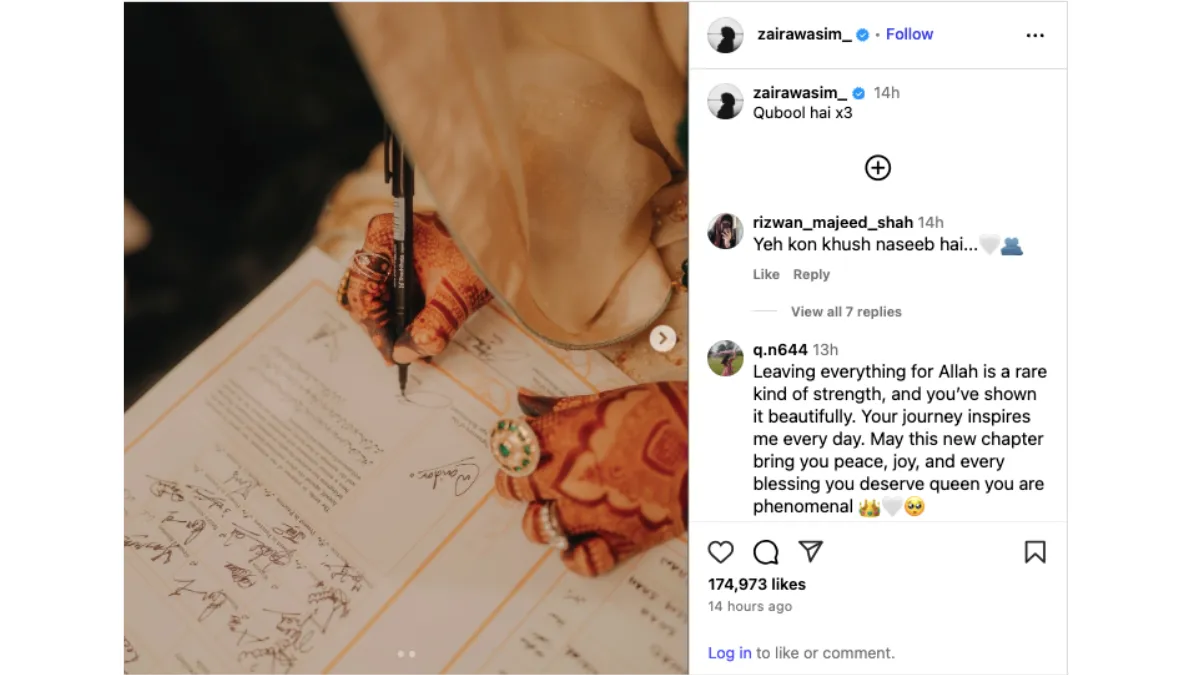Reply to the rizwan_majeed_shah comment
Image resolution: width=1200 pixels, height=675 pixels.
pos(811,274)
